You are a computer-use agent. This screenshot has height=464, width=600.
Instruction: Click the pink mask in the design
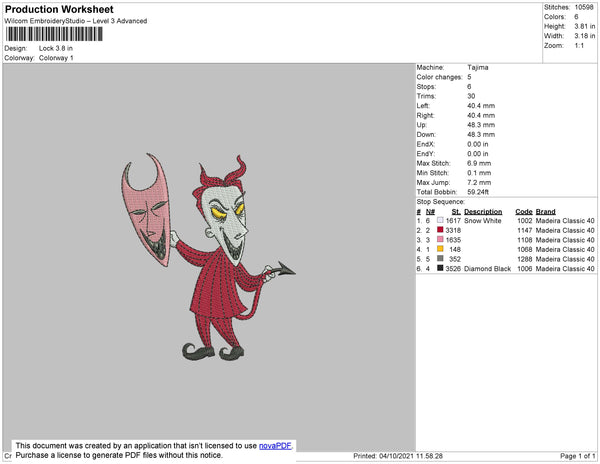point(147,209)
